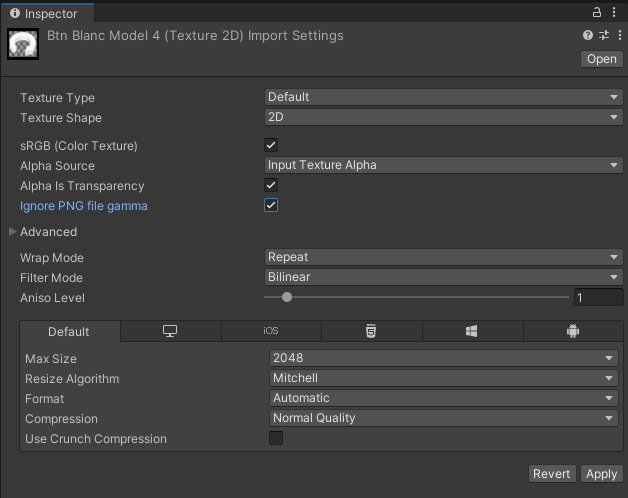Toggle the Inspector lock icon
Viewport: 628px width, 498px height.
[x=598, y=13]
